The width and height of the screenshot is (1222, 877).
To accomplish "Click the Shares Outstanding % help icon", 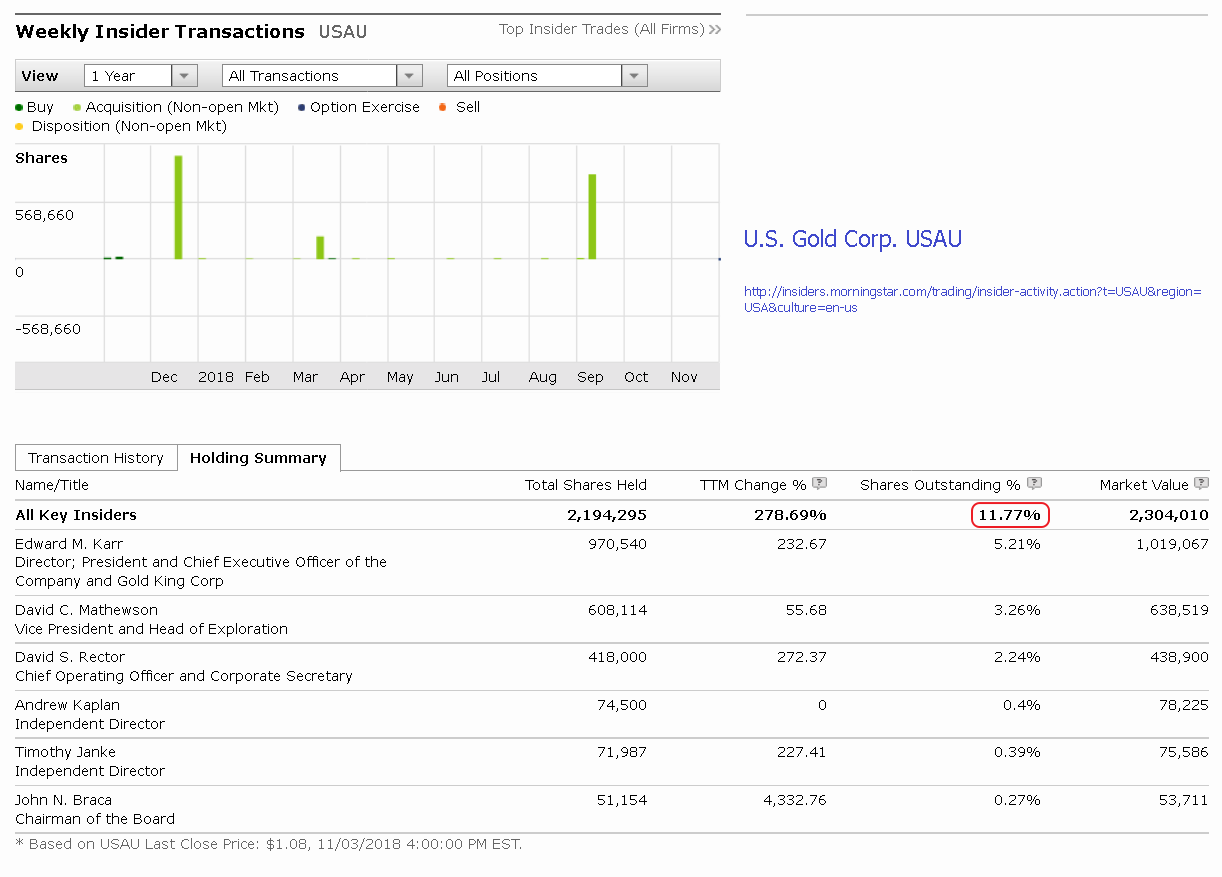I will tap(1035, 484).
